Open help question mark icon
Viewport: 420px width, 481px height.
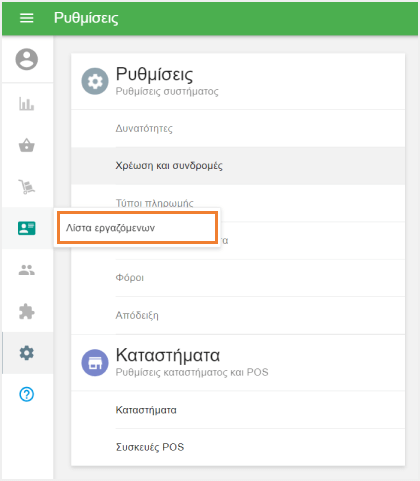click(27, 394)
